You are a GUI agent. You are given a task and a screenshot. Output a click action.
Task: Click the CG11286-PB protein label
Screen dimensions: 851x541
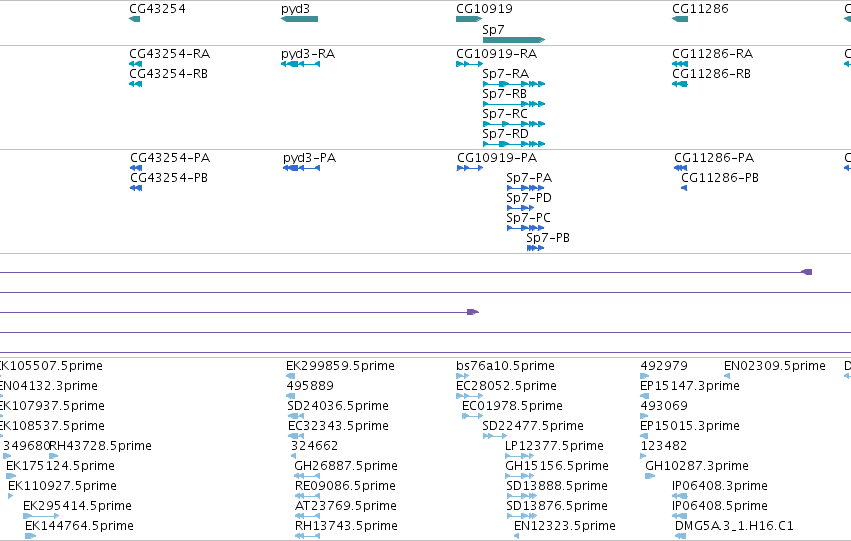(720, 178)
